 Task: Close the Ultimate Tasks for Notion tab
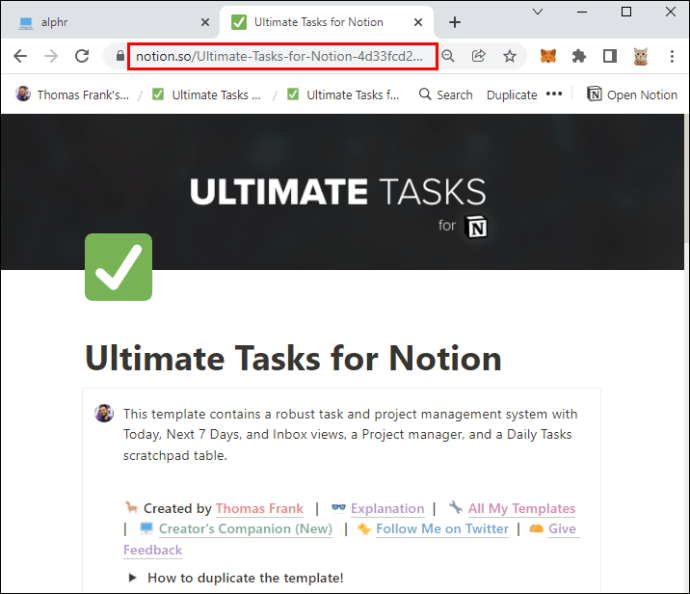point(418,22)
